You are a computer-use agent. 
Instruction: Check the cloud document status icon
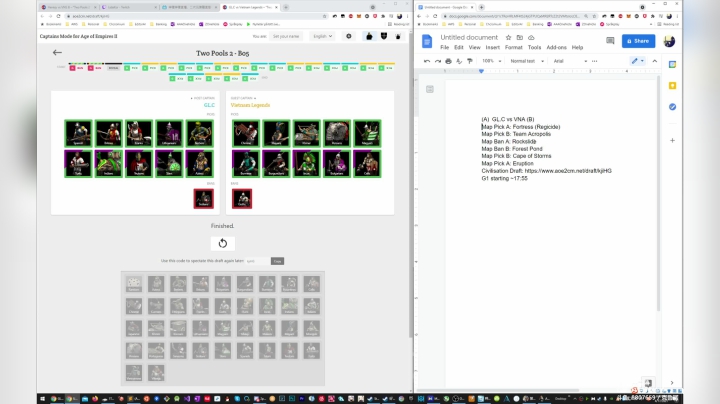(x=531, y=38)
